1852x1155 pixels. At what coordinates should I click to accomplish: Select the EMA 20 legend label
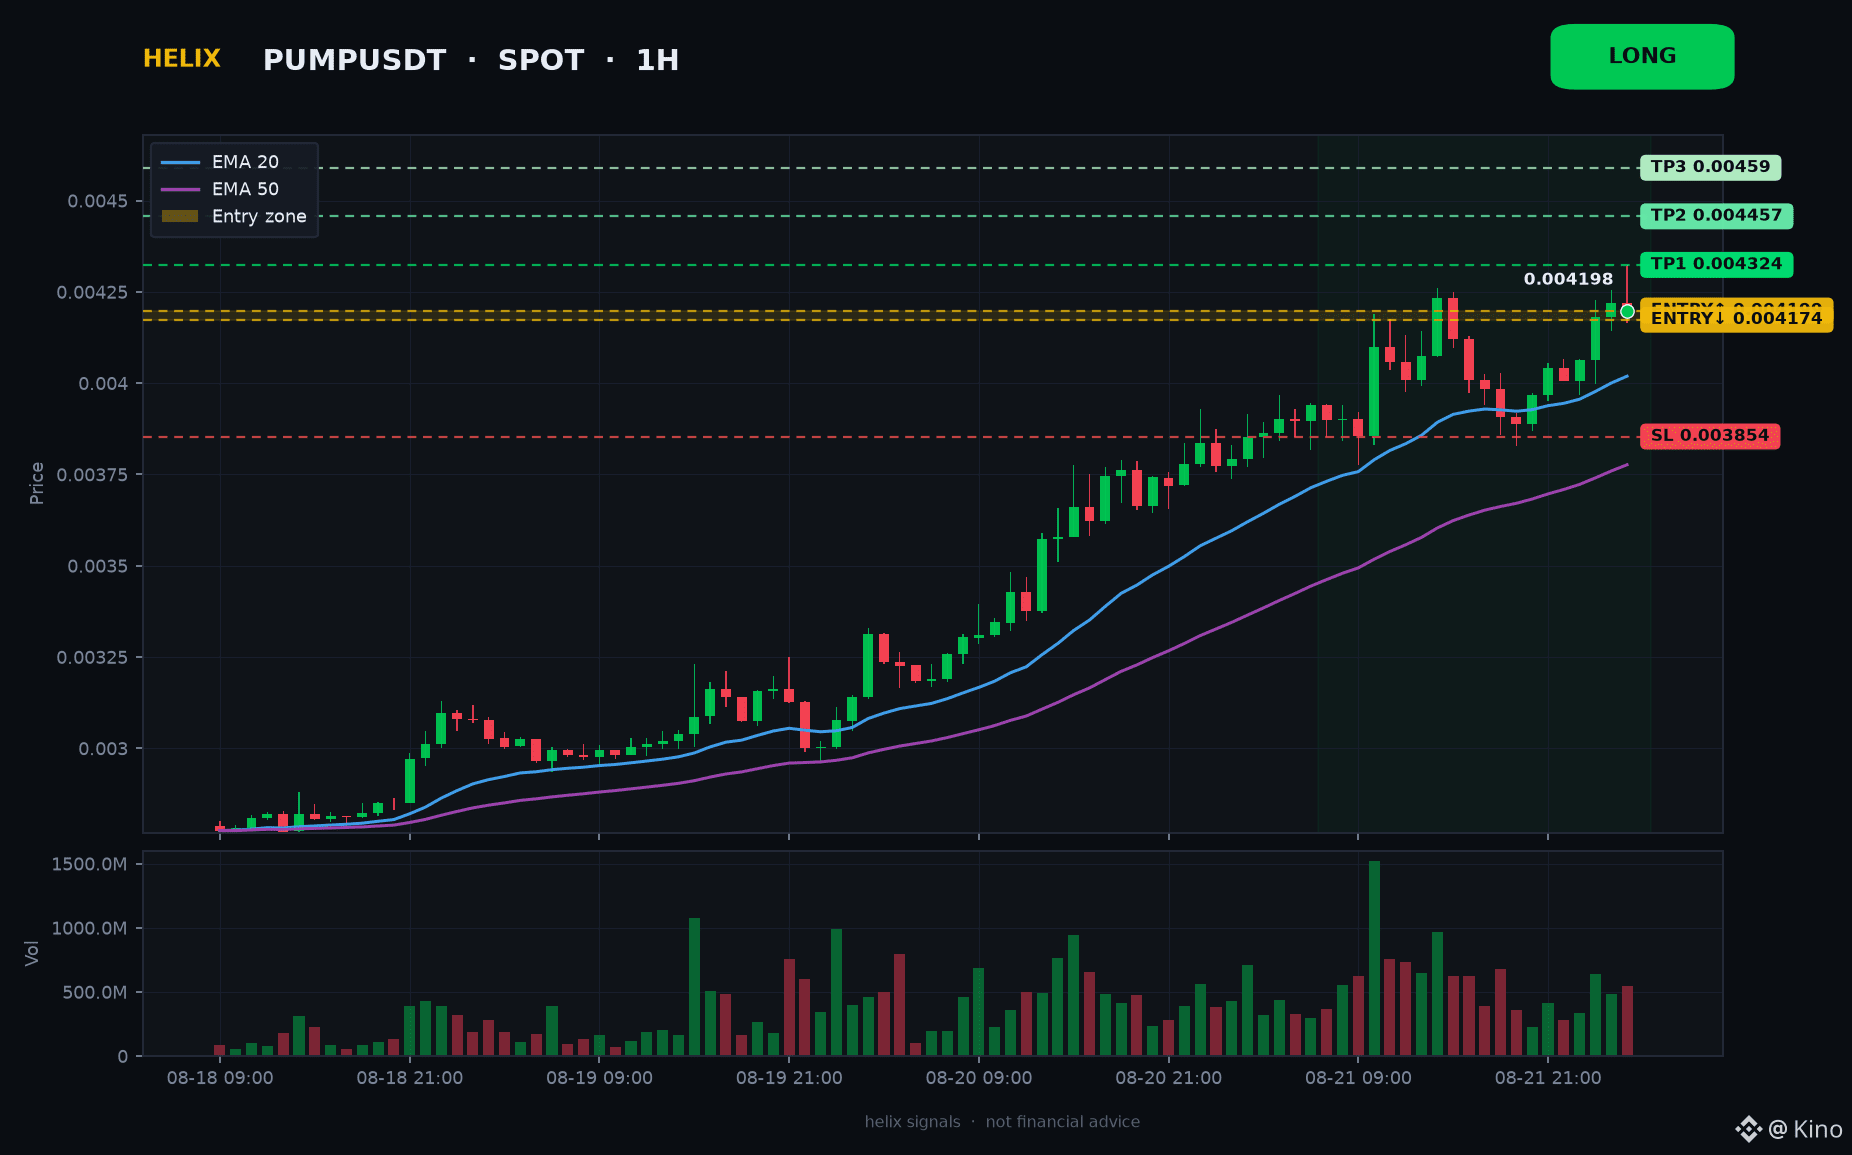[245, 162]
